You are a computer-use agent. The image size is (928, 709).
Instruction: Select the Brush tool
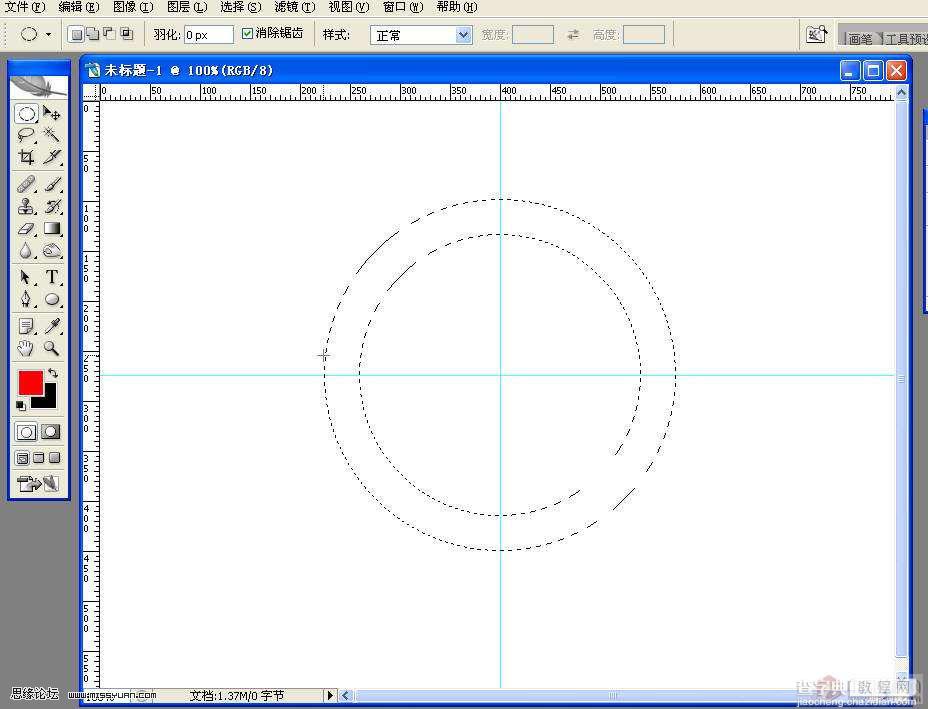pos(52,185)
